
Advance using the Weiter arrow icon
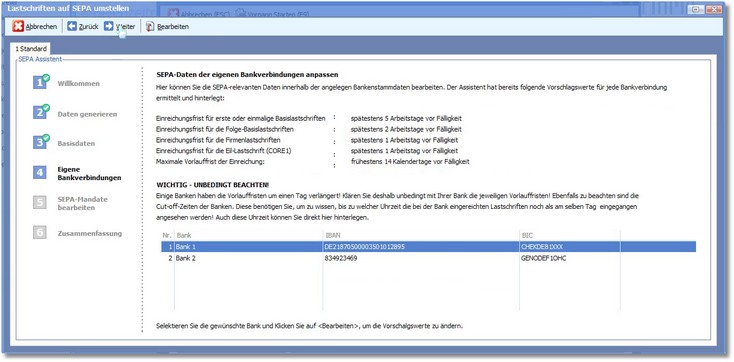point(108,26)
